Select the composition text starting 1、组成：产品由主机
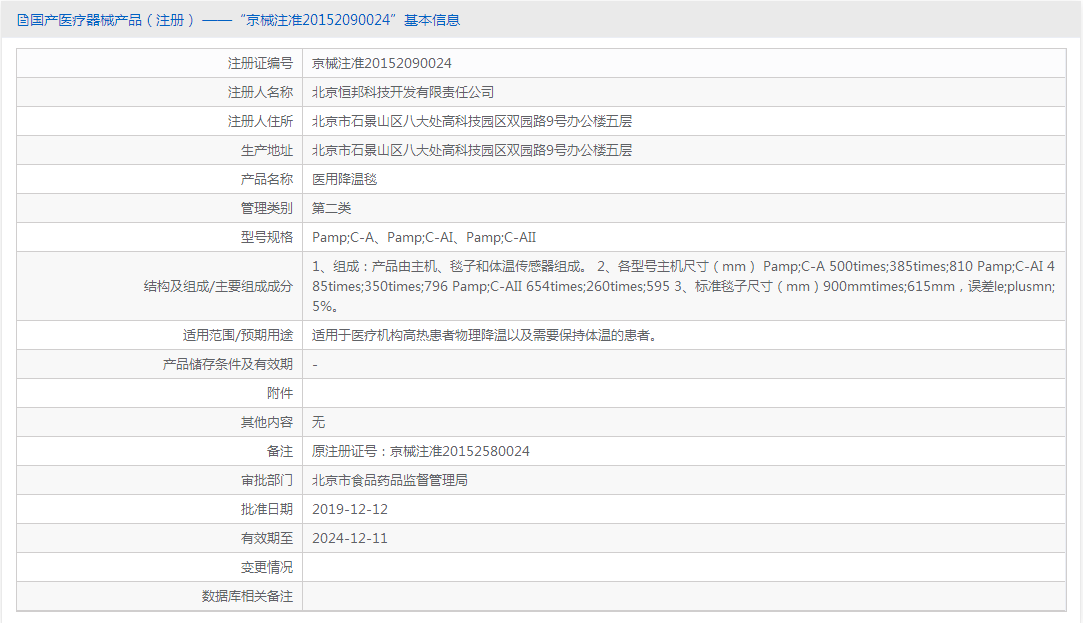The image size is (1083, 623). [x=684, y=287]
